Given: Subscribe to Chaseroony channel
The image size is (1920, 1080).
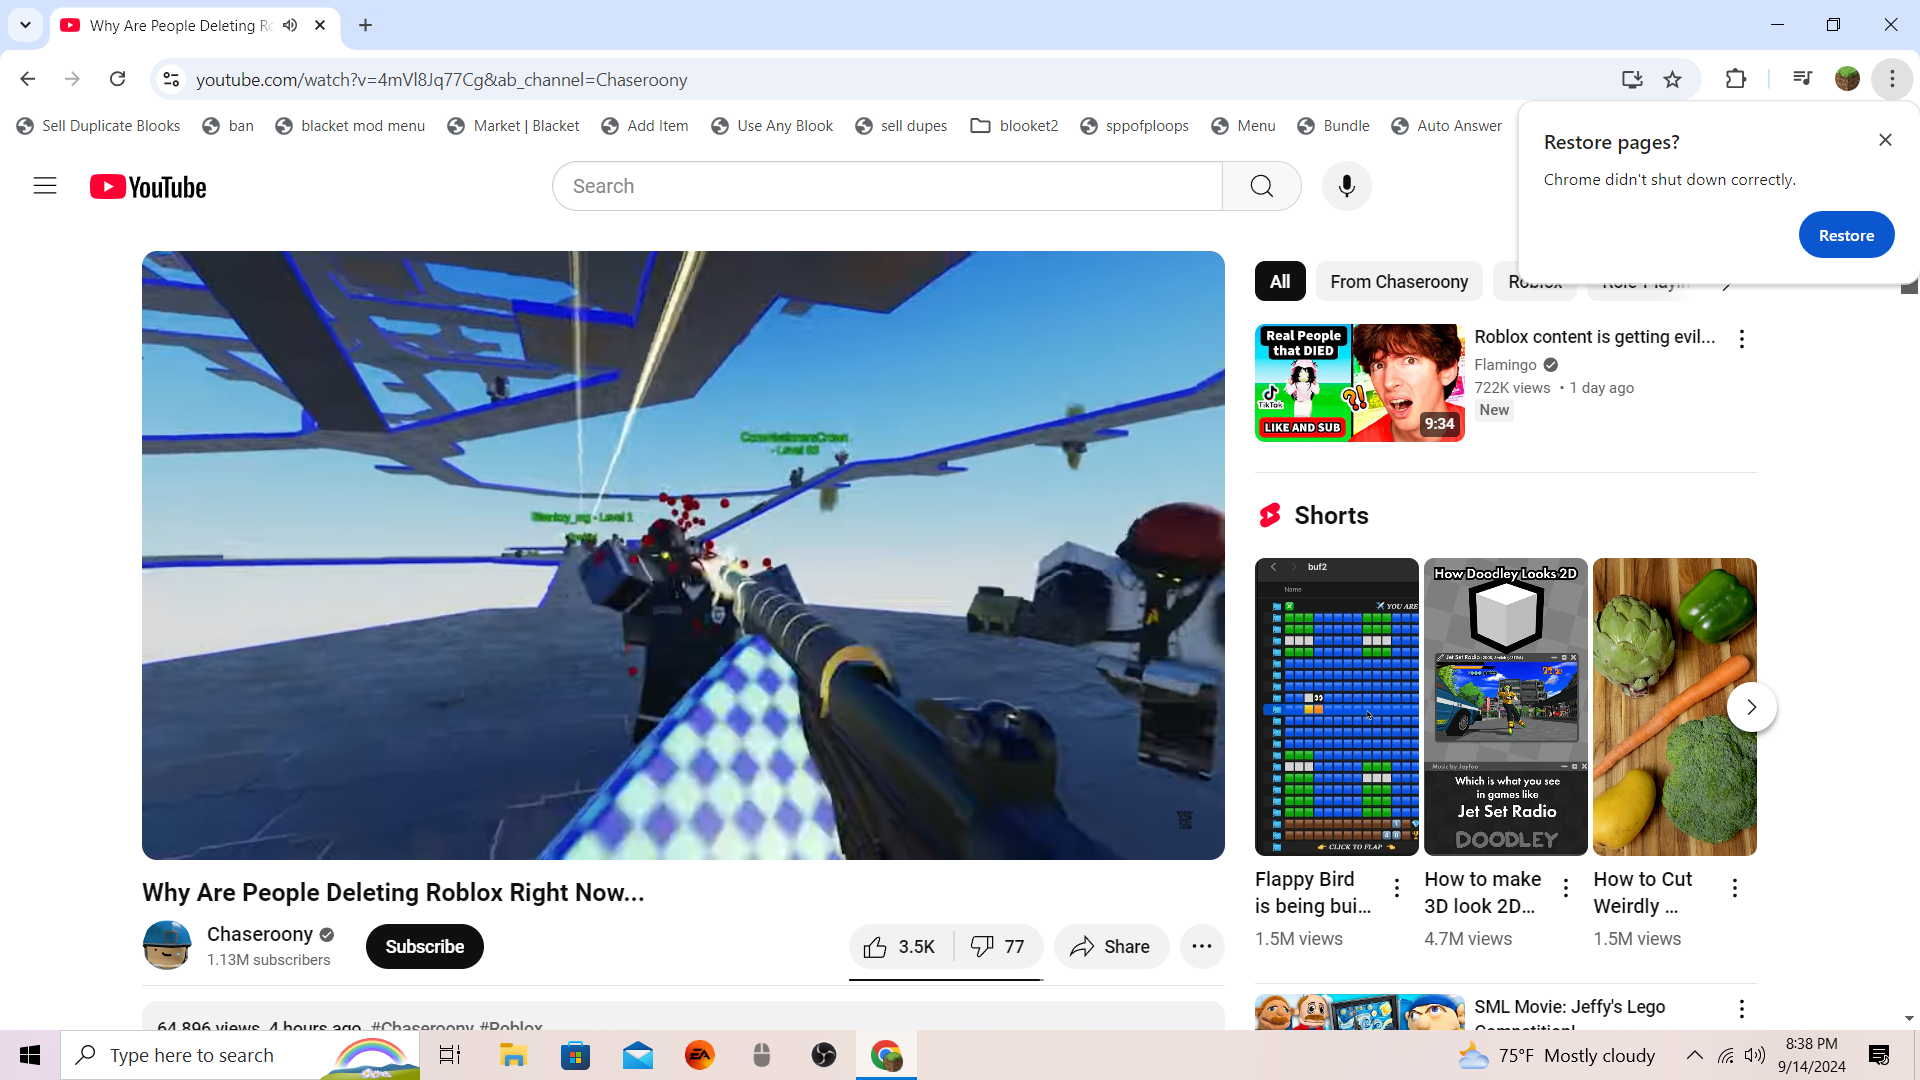Looking at the screenshot, I should point(424,947).
